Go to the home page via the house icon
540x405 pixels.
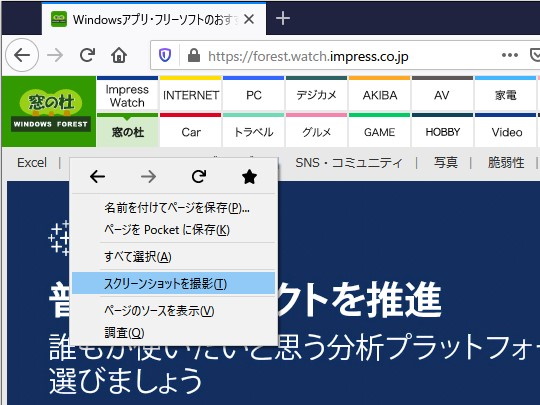(x=119, y=55)
